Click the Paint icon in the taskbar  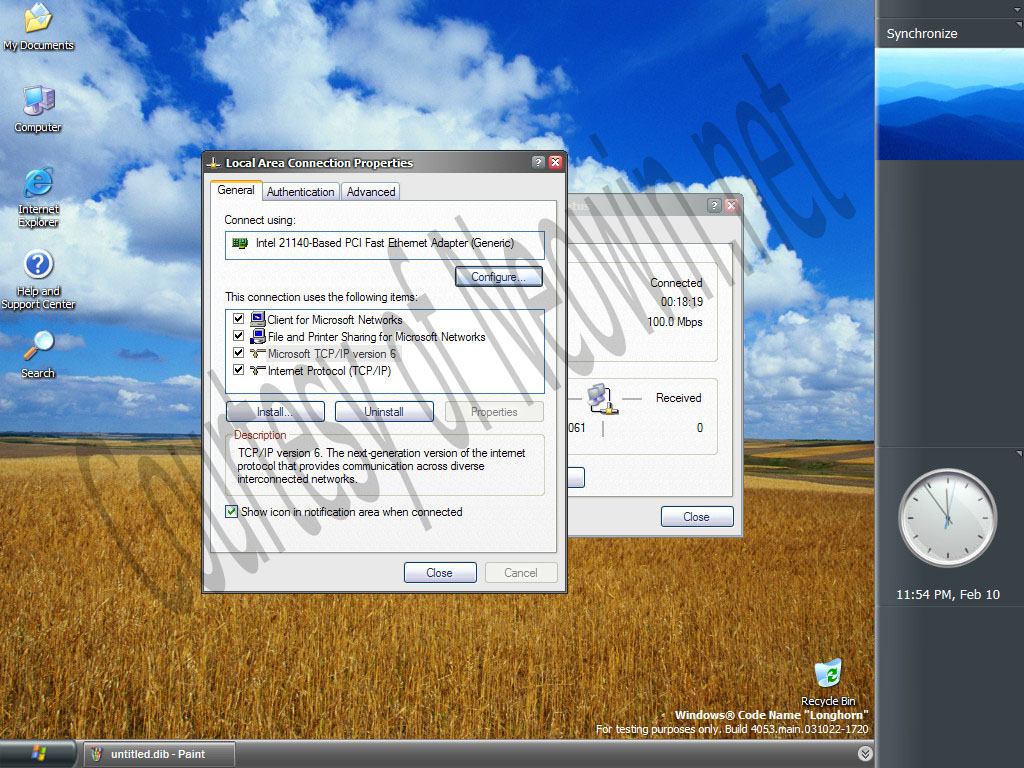point(97,754)
